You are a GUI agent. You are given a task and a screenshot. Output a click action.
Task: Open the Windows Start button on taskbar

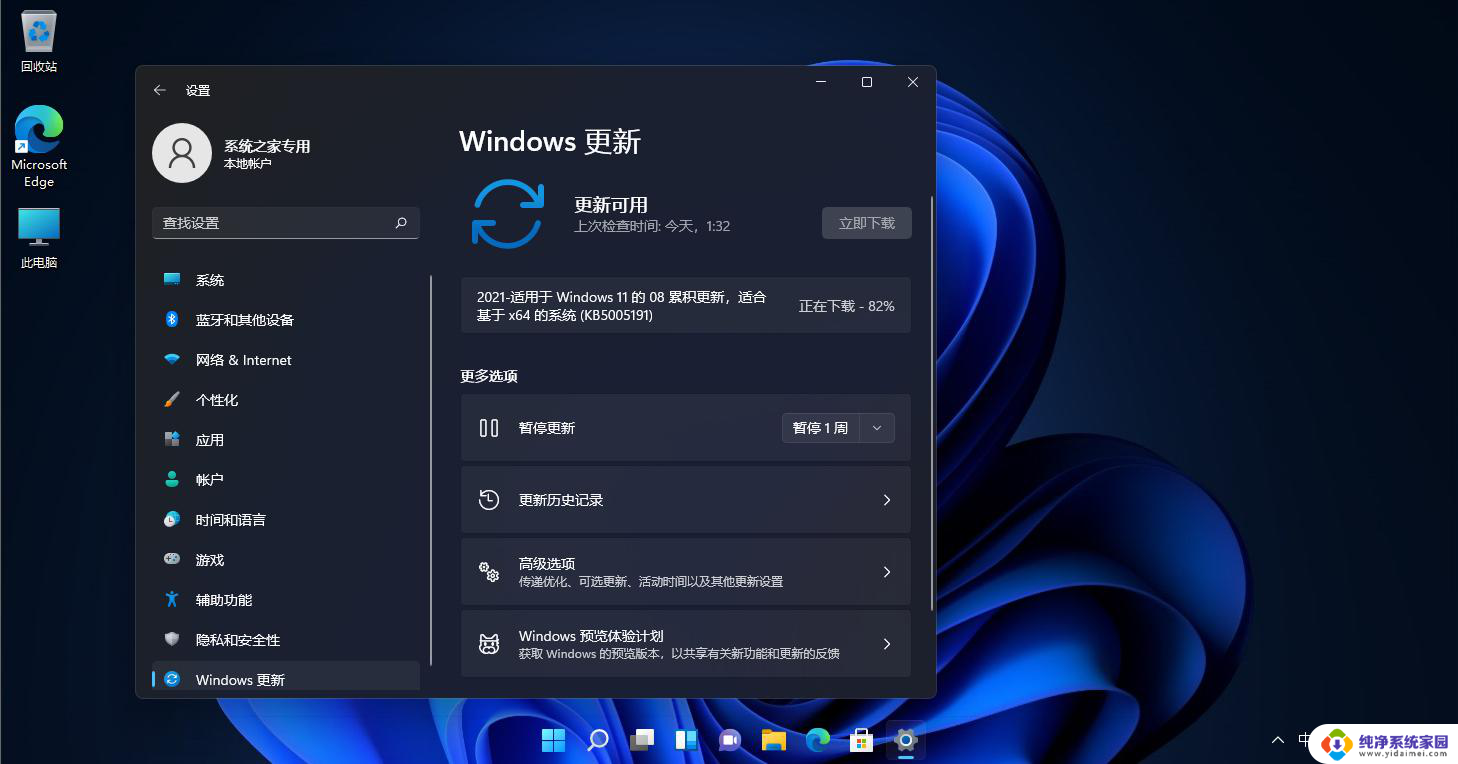pos(553,740)
